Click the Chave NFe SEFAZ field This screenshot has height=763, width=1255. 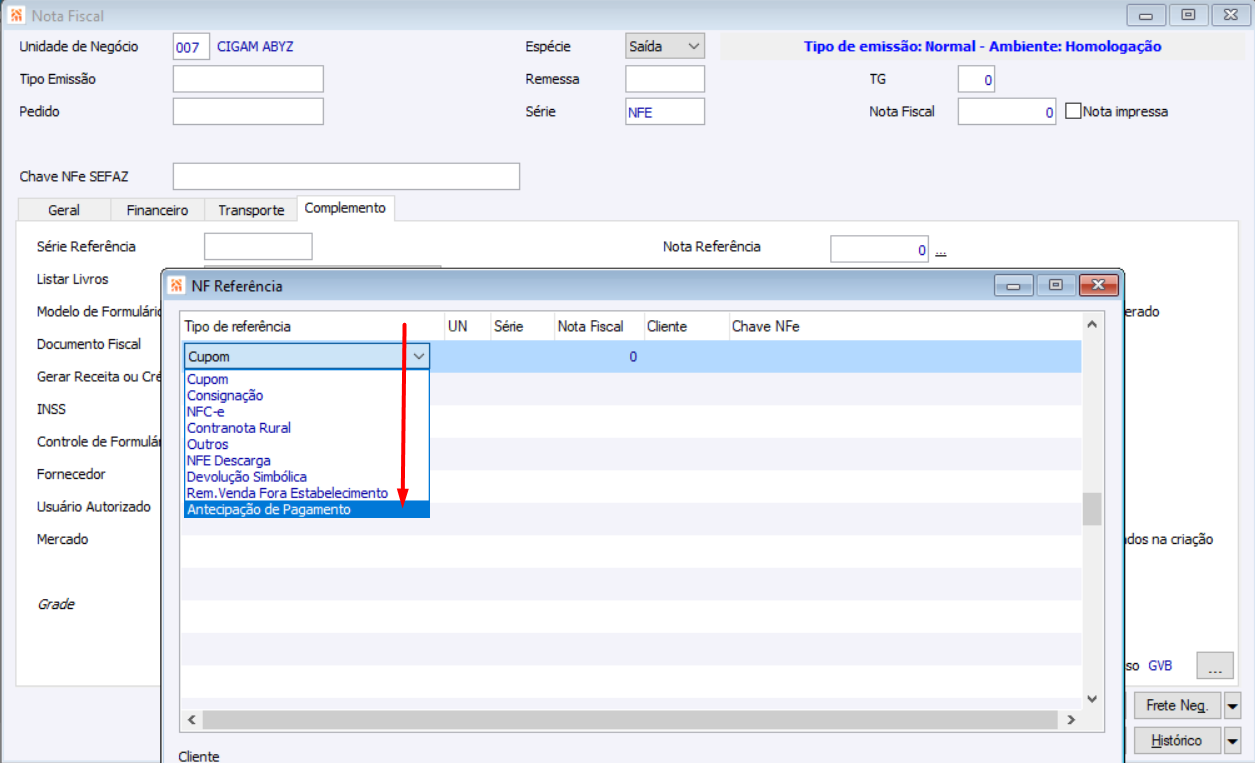pos(346,177)
